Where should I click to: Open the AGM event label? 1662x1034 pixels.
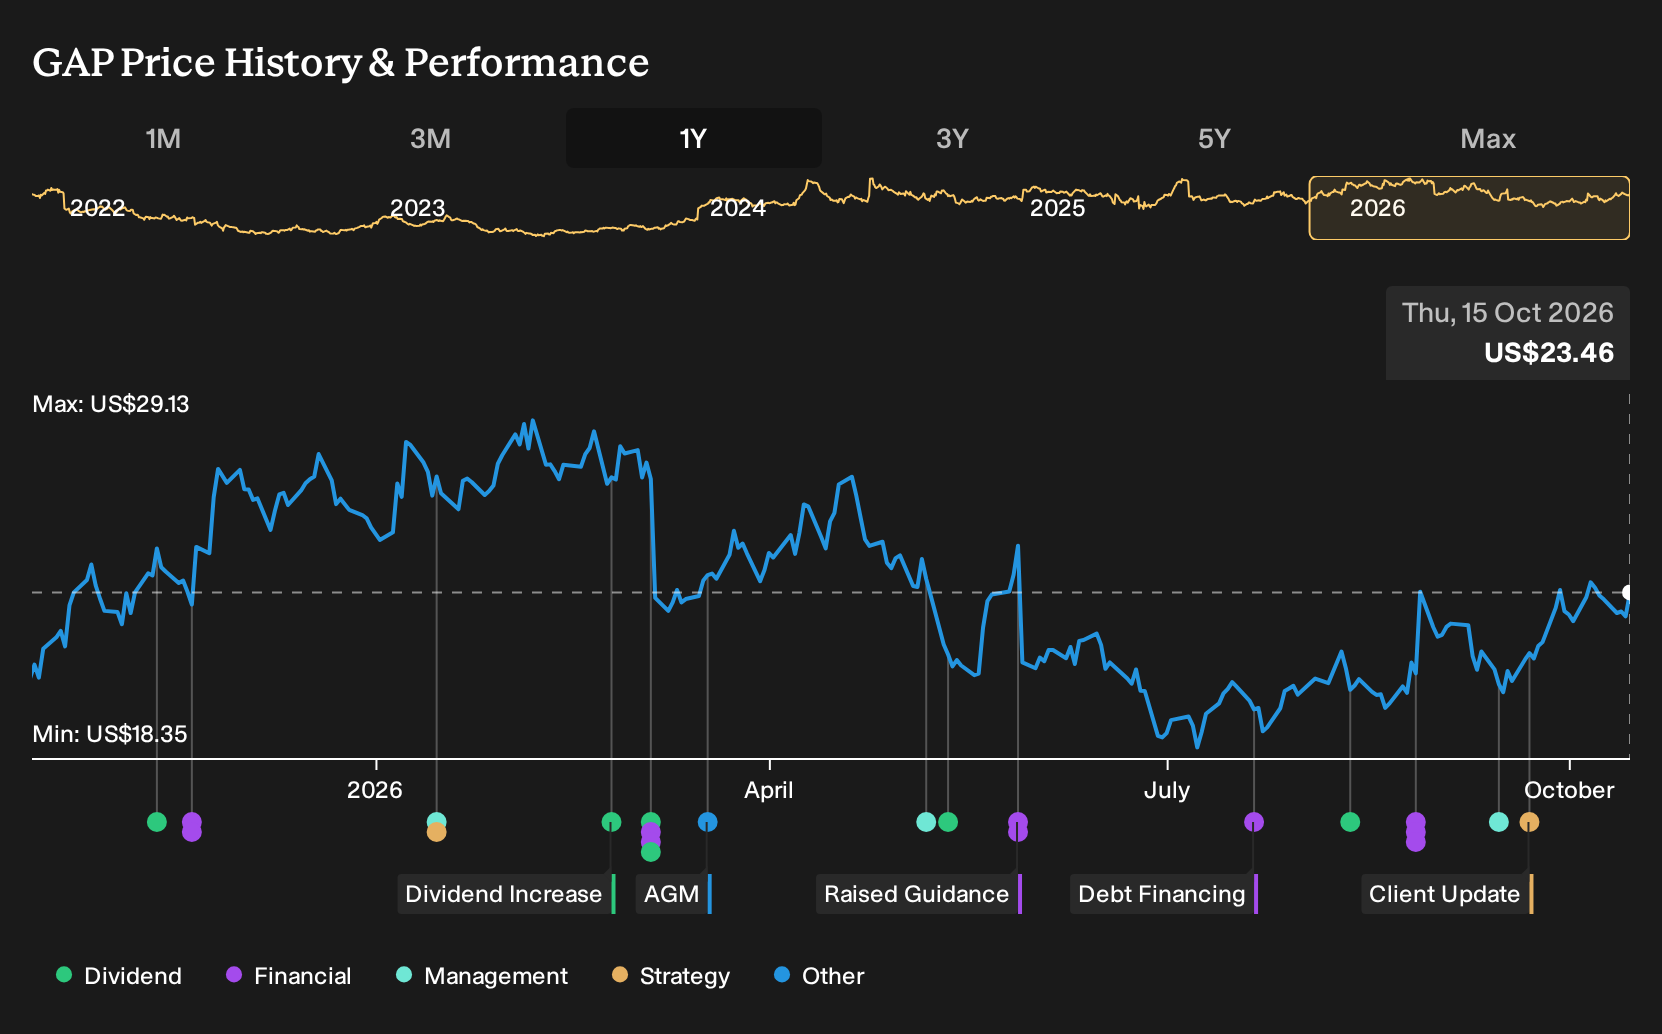[674, 894]
